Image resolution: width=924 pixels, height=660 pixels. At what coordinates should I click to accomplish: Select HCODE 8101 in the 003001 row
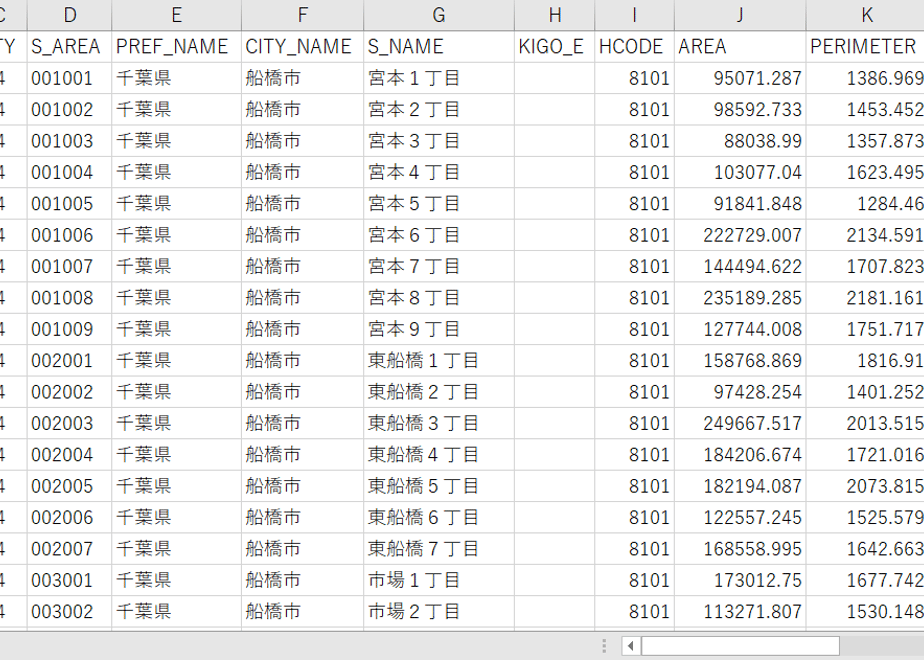pos(635,580)
